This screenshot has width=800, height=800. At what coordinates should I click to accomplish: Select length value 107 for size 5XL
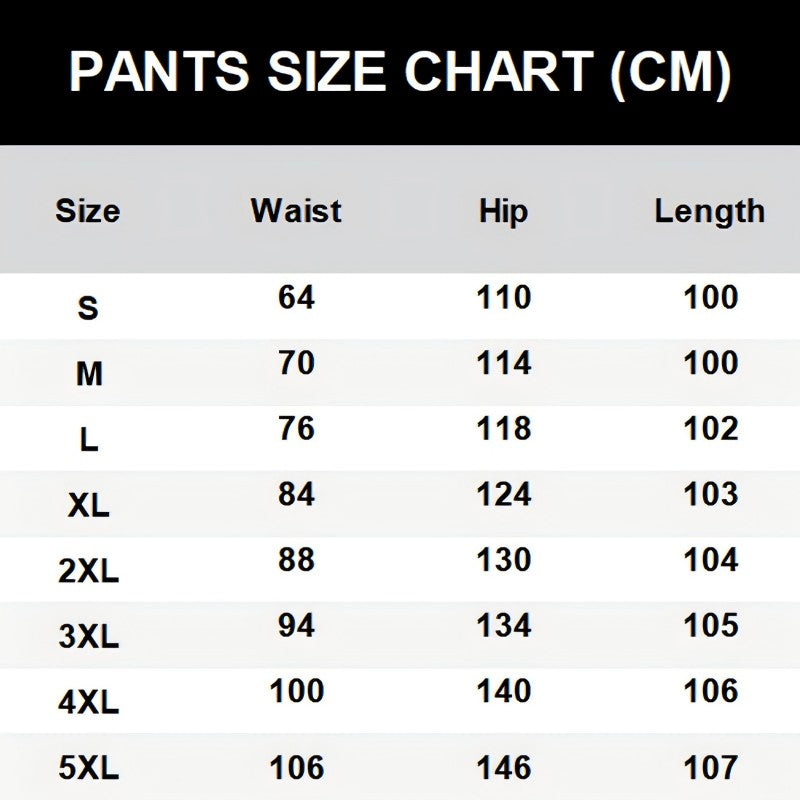point(711,767)
